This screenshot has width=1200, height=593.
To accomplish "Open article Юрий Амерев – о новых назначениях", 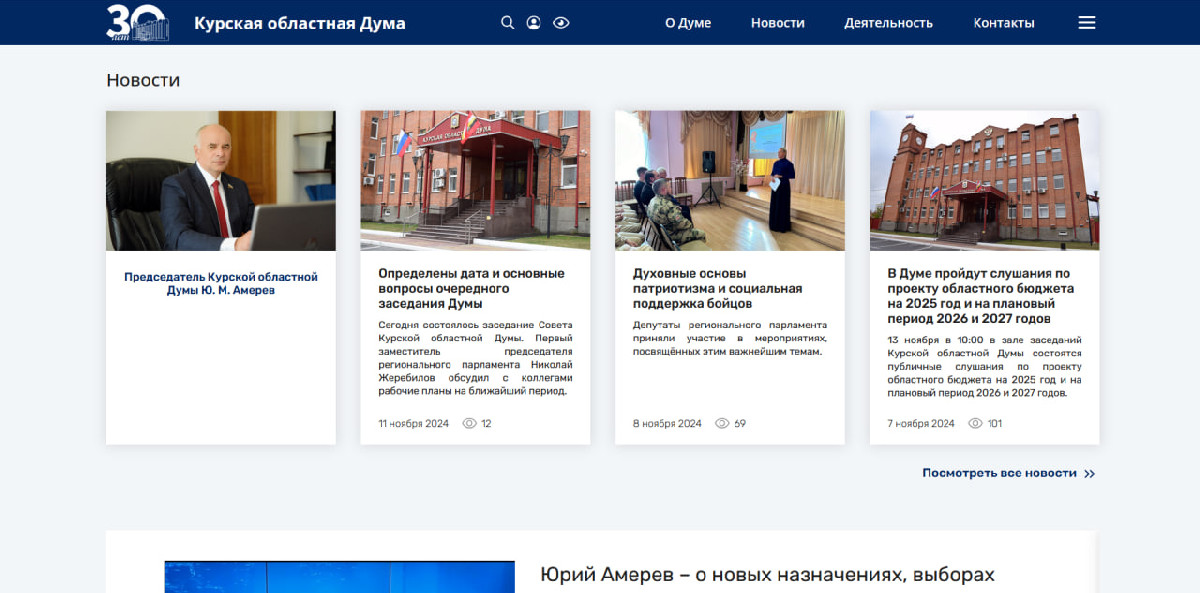I will pyautogui.click(x=767, y=574).
